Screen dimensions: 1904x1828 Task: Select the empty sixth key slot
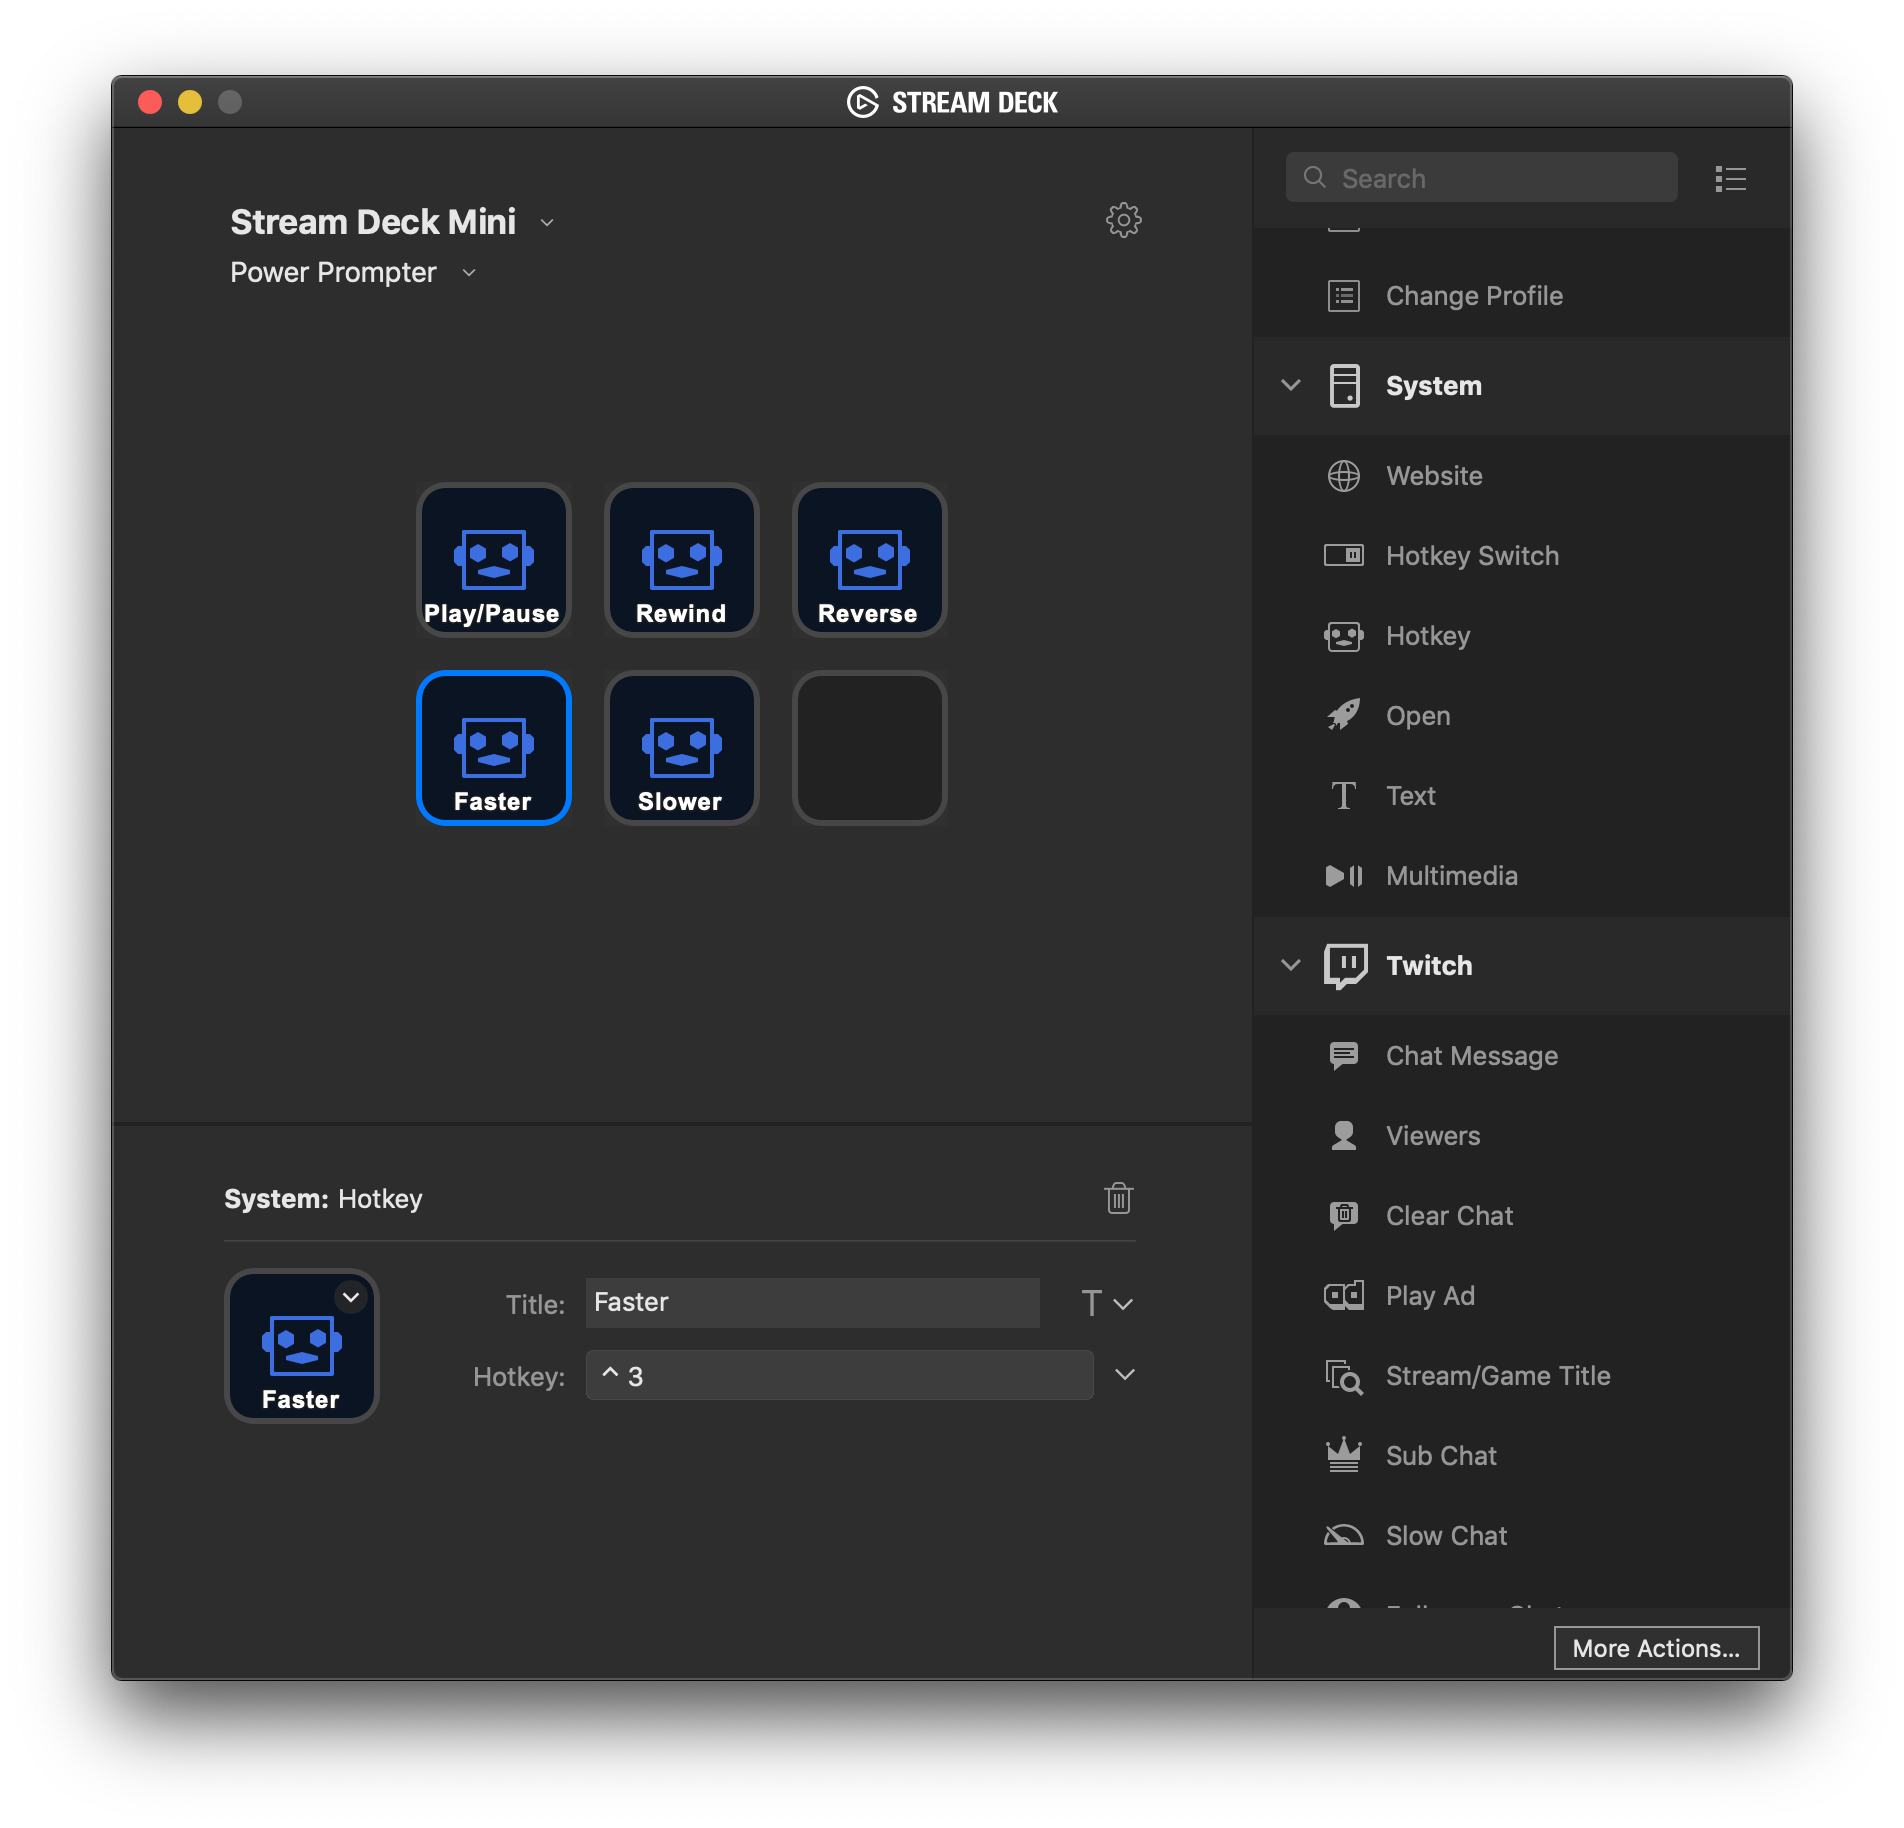click(869, 748)
